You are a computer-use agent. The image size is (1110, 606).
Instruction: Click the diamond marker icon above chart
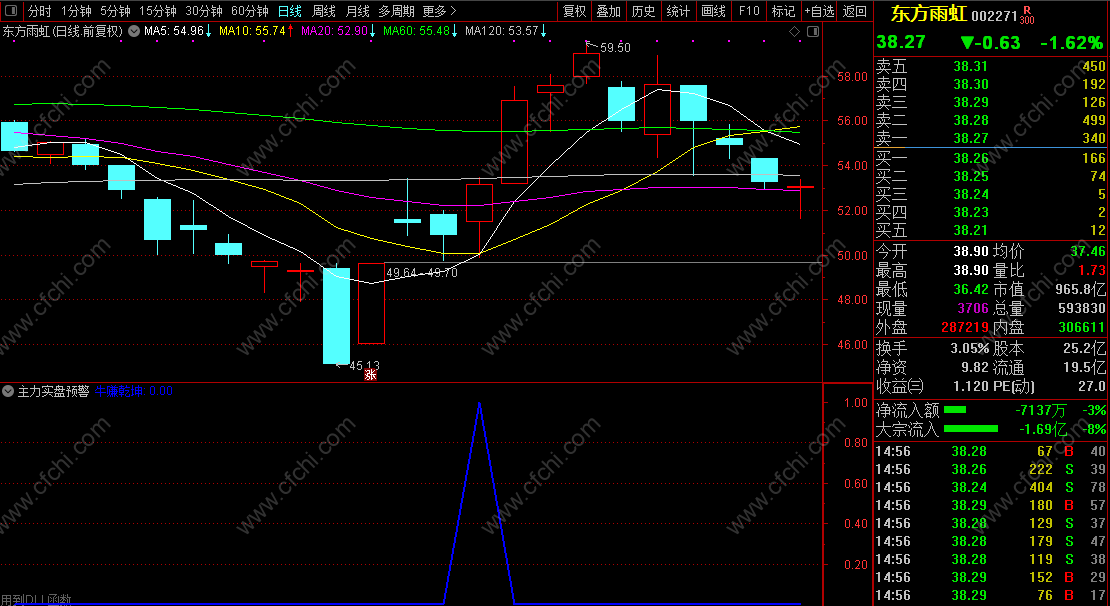coord(794,31)
